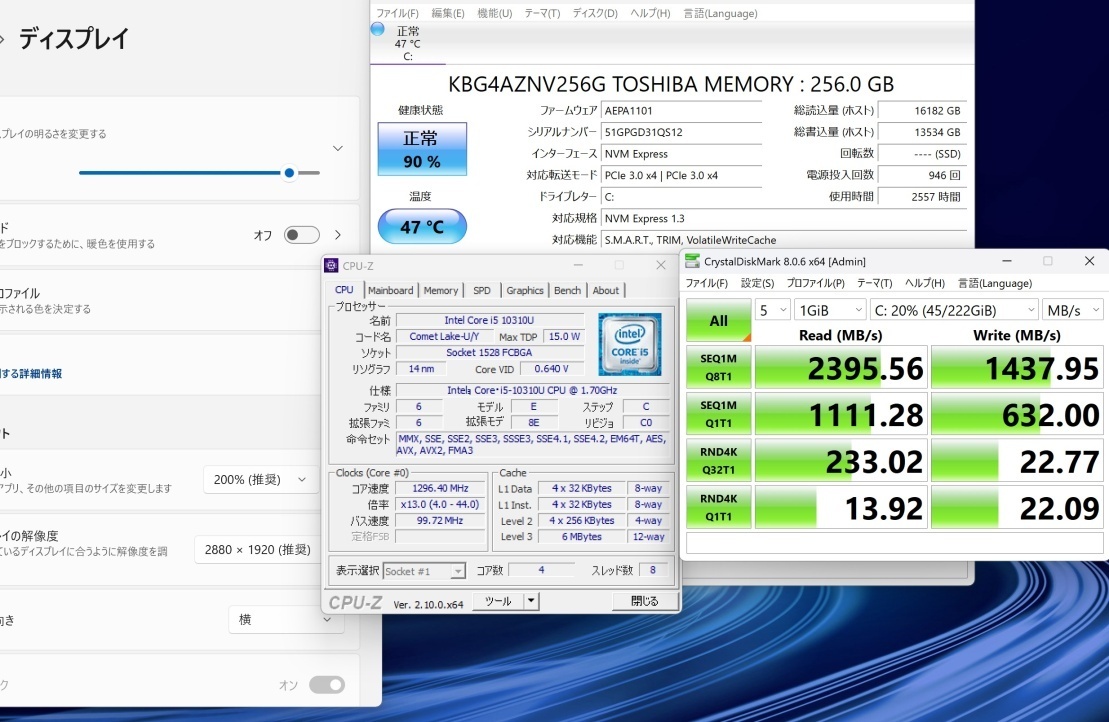The width and height of the screenshot is (1109, 722).
Task: Click the power-on hours value 2557 時間
Action: [922, 197]
